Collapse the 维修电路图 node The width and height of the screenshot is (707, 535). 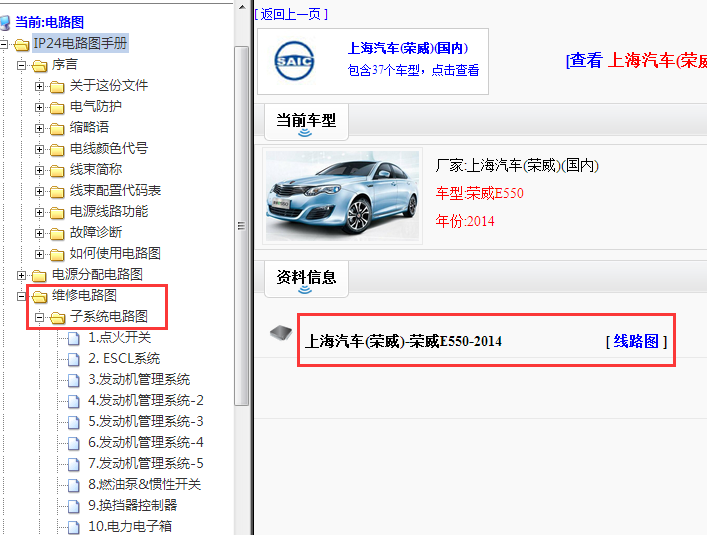click(x=21, y=296)
